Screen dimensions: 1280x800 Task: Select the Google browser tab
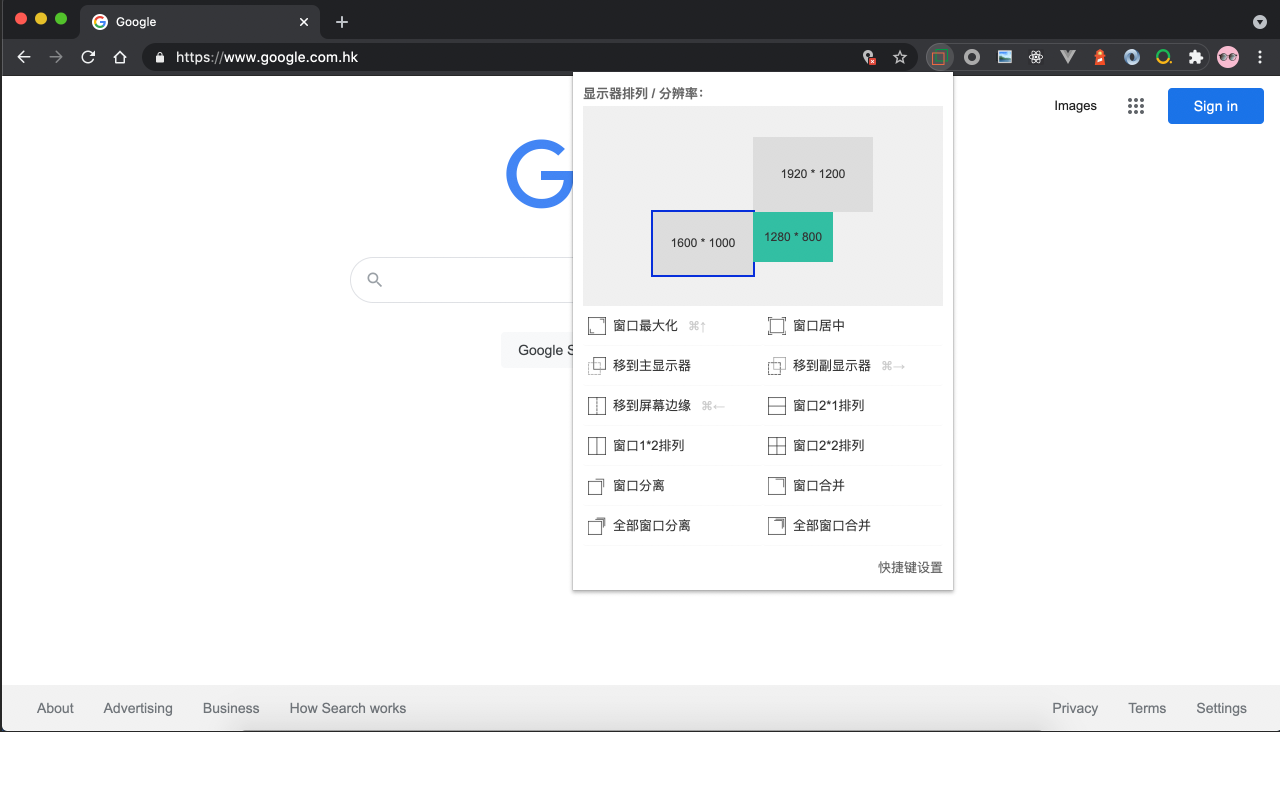pos(180,21)
